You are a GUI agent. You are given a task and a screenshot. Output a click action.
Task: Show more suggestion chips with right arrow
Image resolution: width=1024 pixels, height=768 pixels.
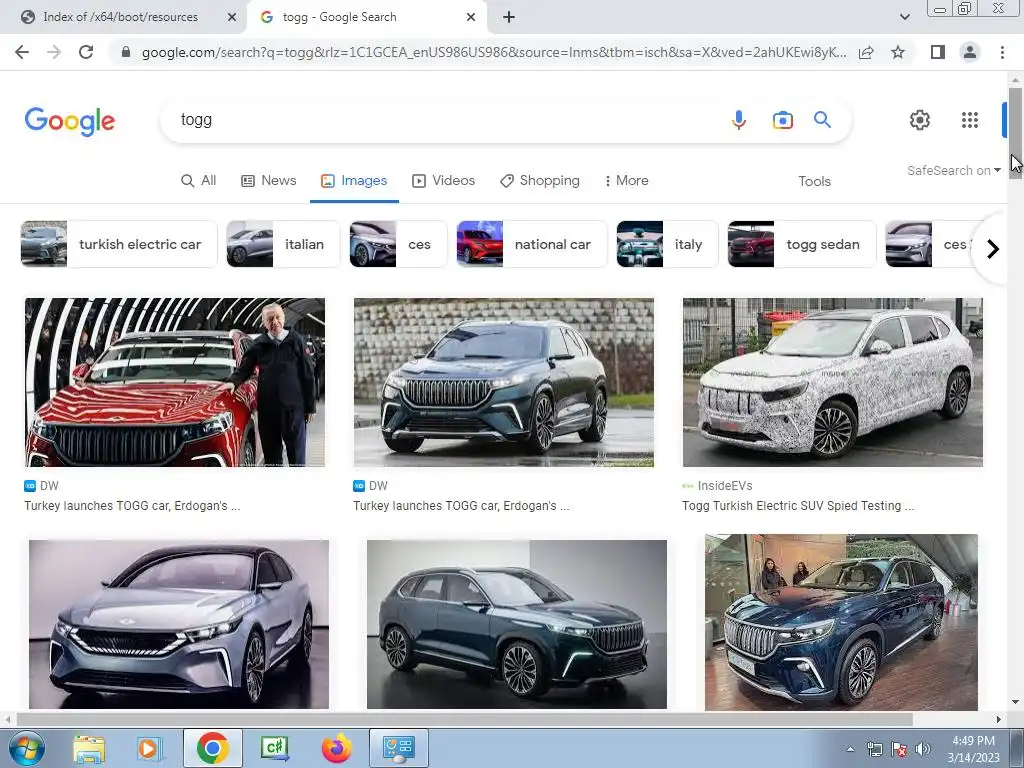[x=993, y=249]
